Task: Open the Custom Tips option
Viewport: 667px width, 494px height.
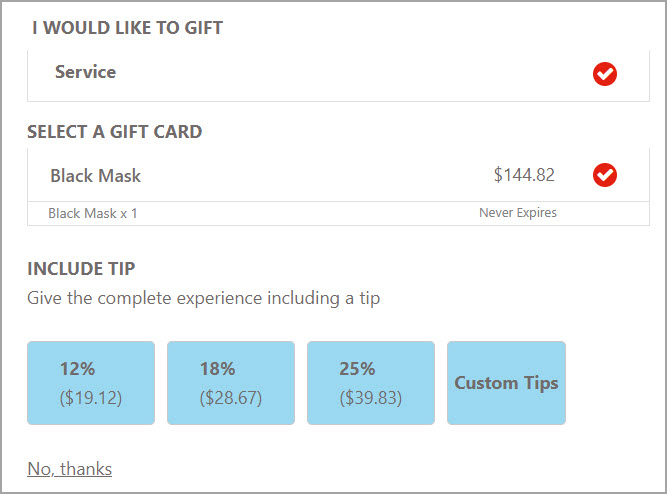Action: pyautogui.click(x=506, y=383)
